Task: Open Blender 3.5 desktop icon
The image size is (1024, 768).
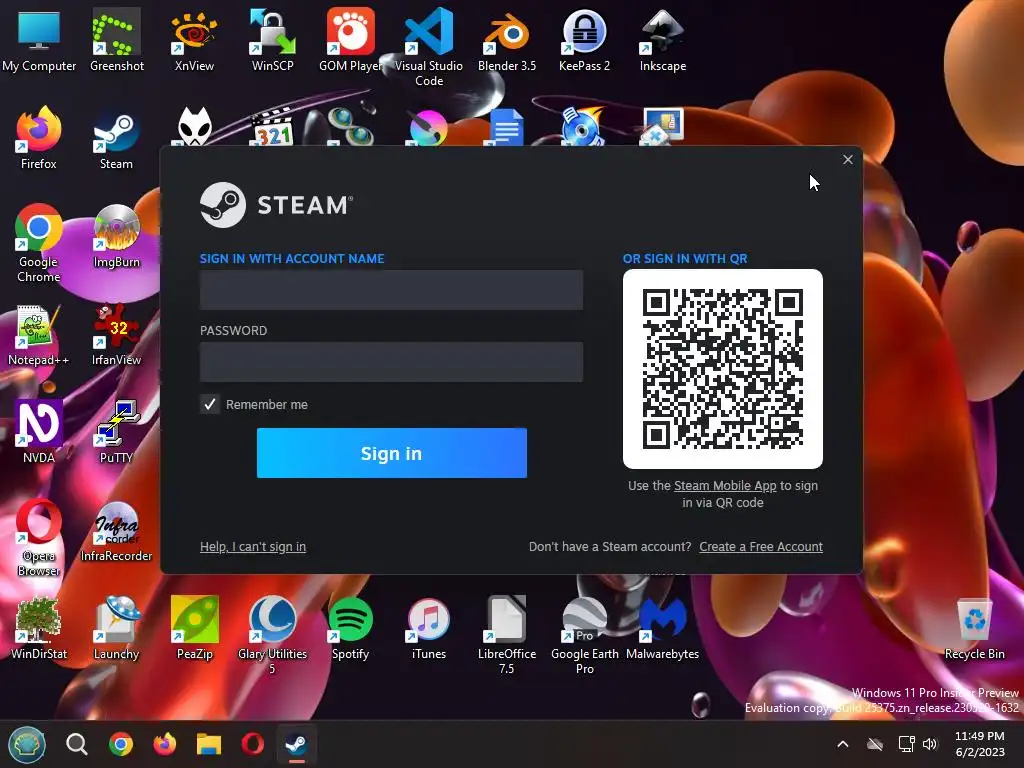Action: [507, 39]
